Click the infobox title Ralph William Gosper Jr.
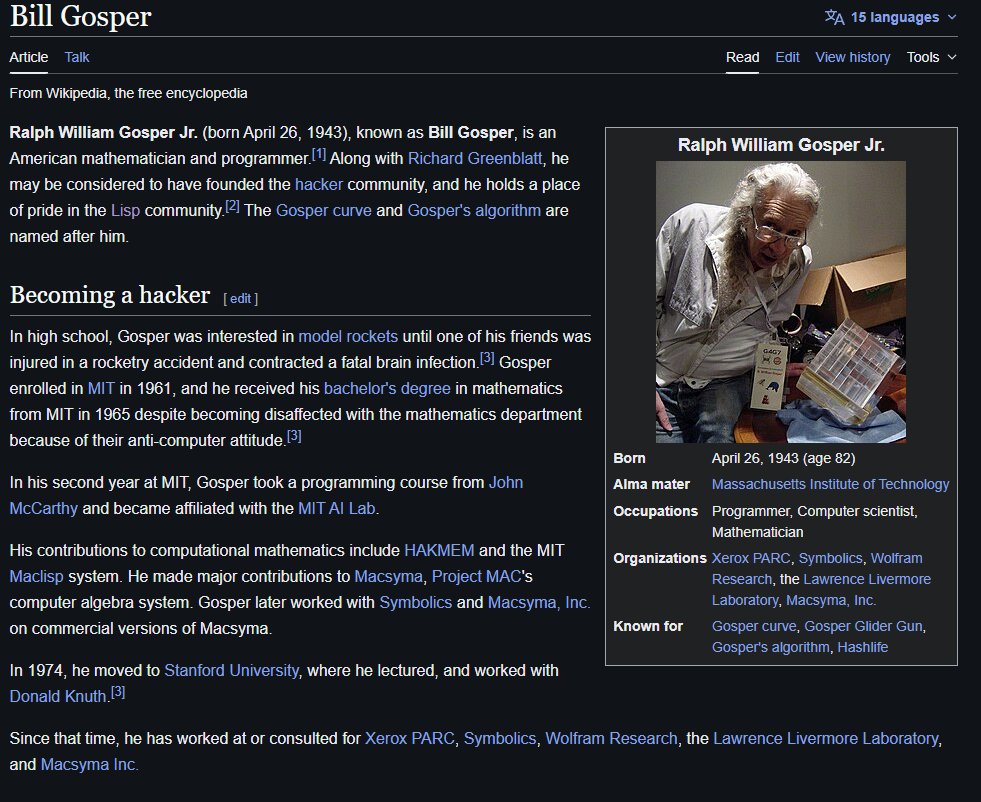981x802 pixels. [x=781, y=145]
